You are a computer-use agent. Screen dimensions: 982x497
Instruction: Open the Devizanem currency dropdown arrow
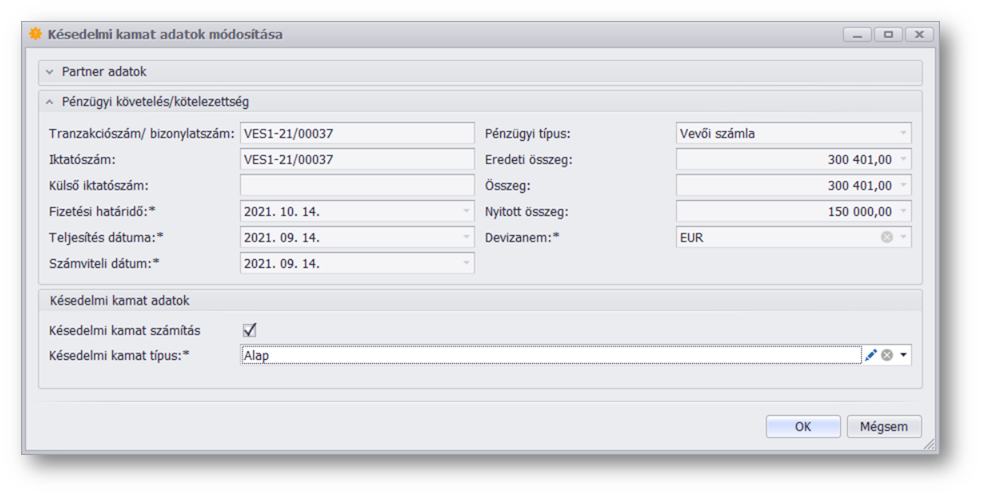(x=903, y=238)
